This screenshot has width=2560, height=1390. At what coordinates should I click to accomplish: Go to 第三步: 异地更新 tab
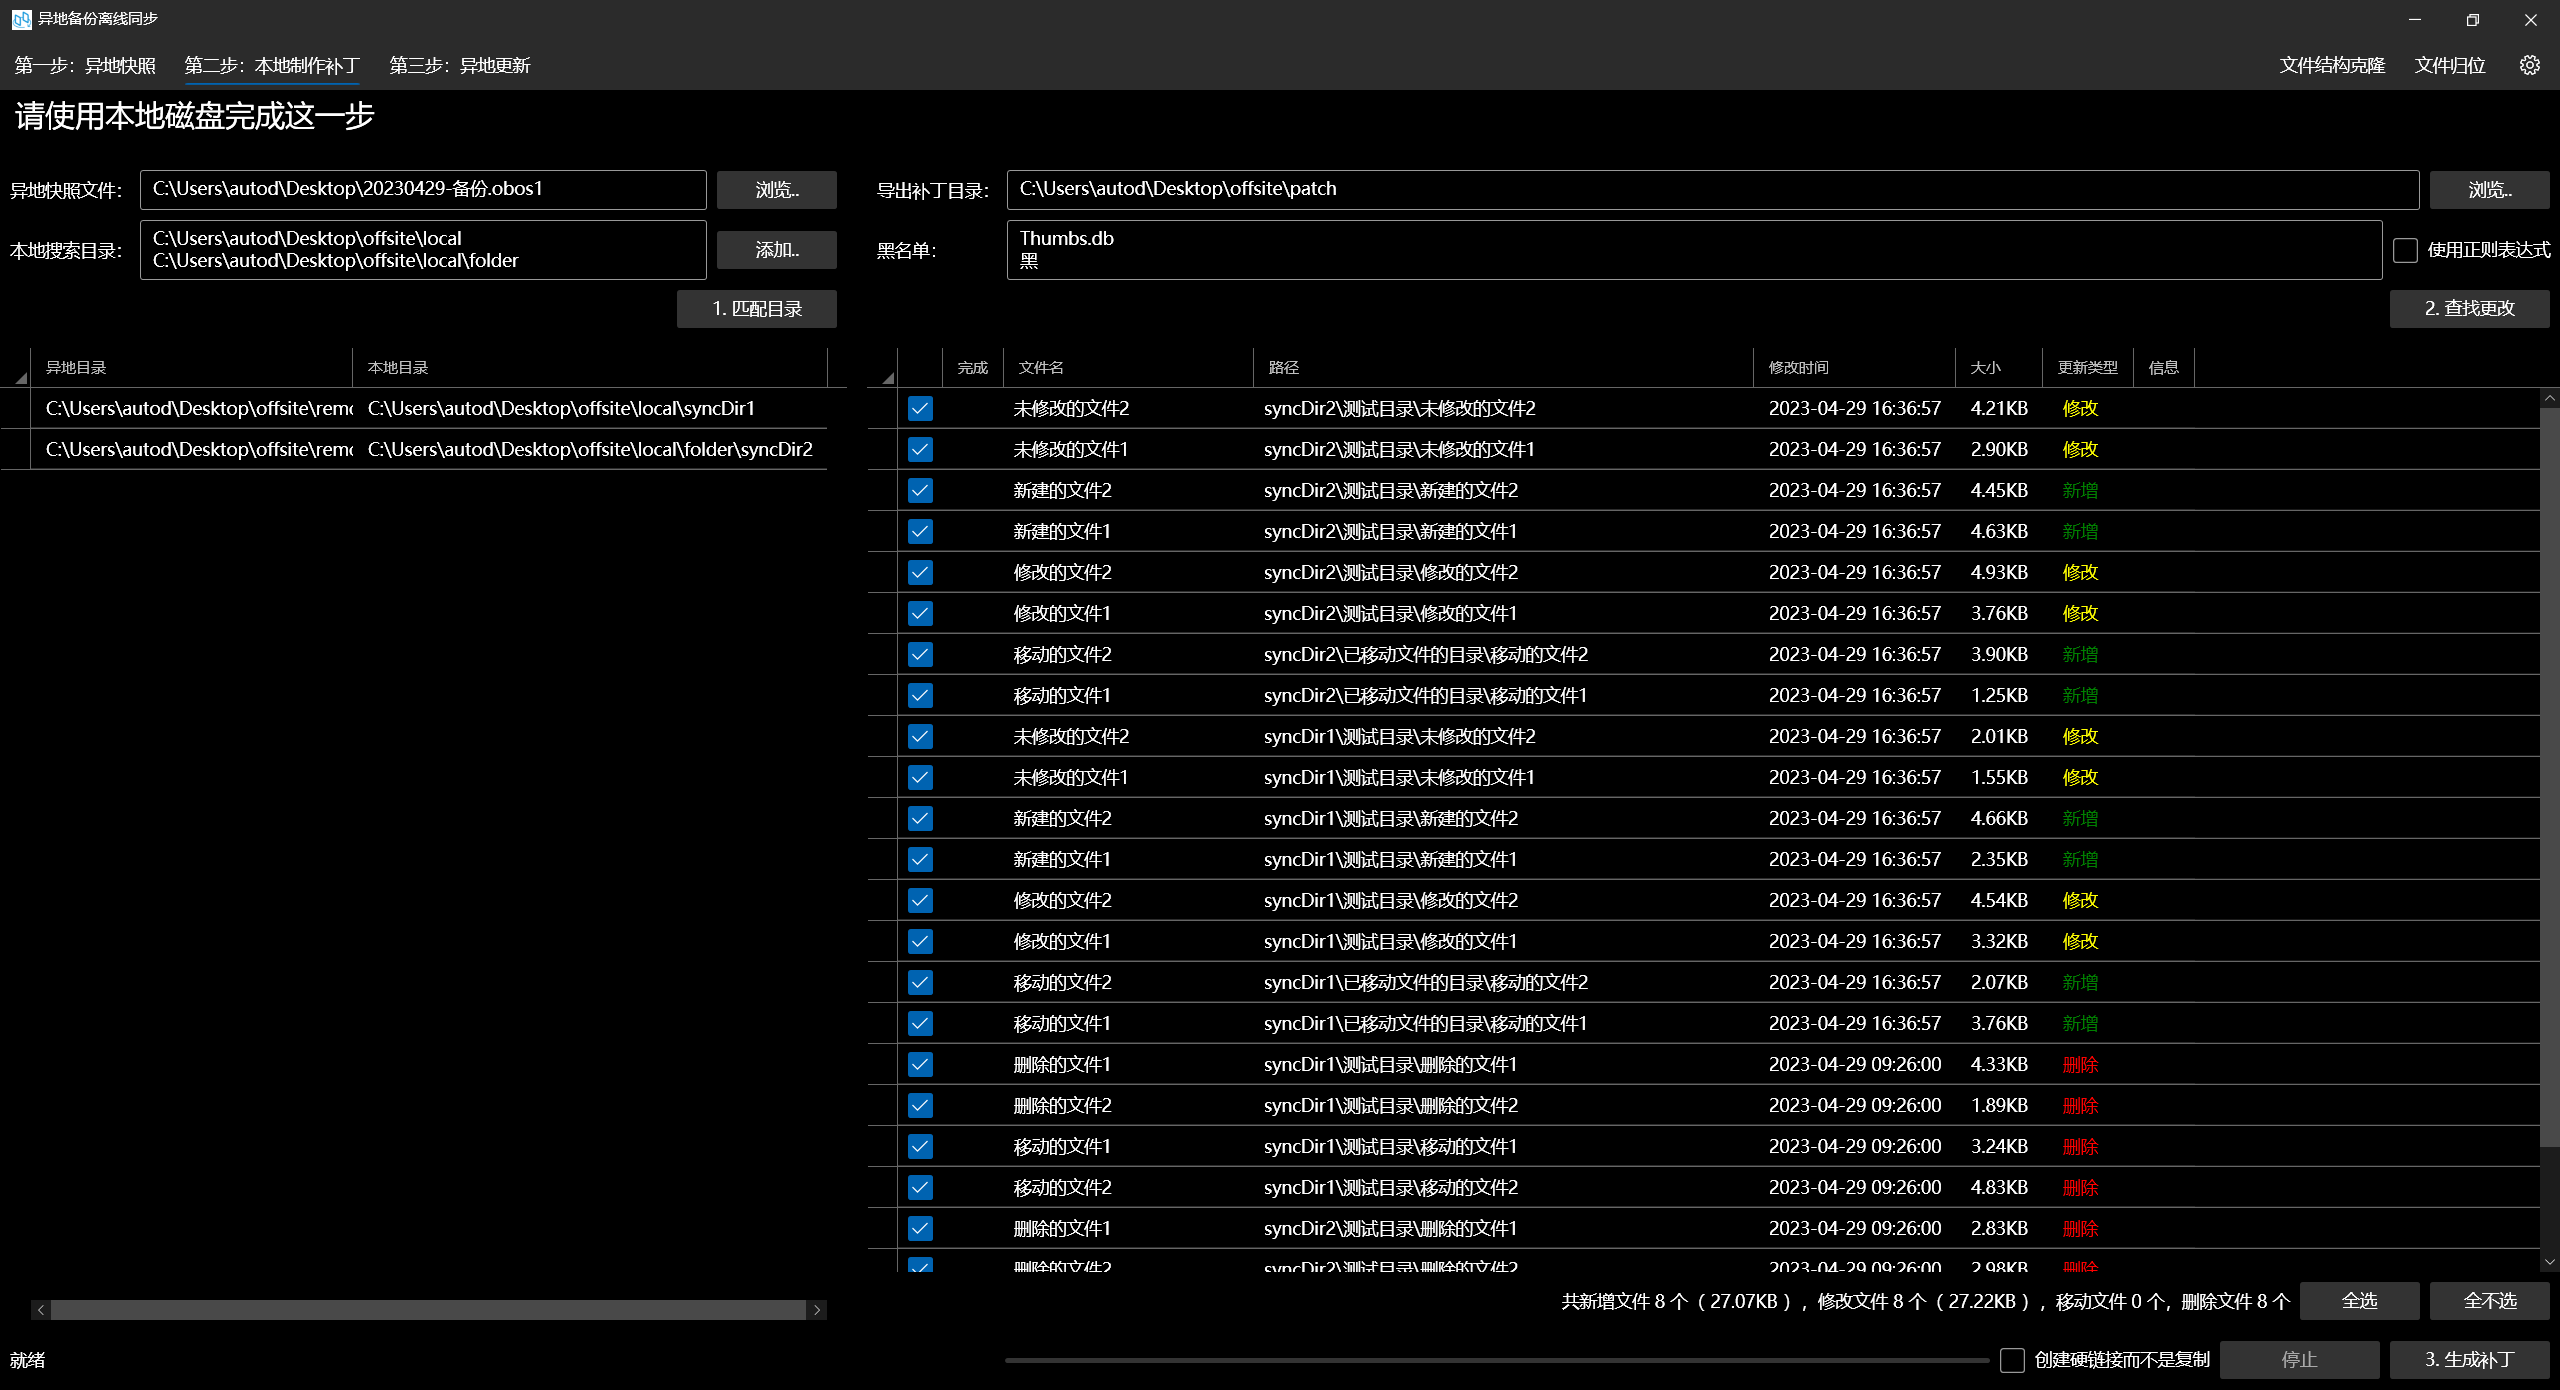(x=460, y=65)
